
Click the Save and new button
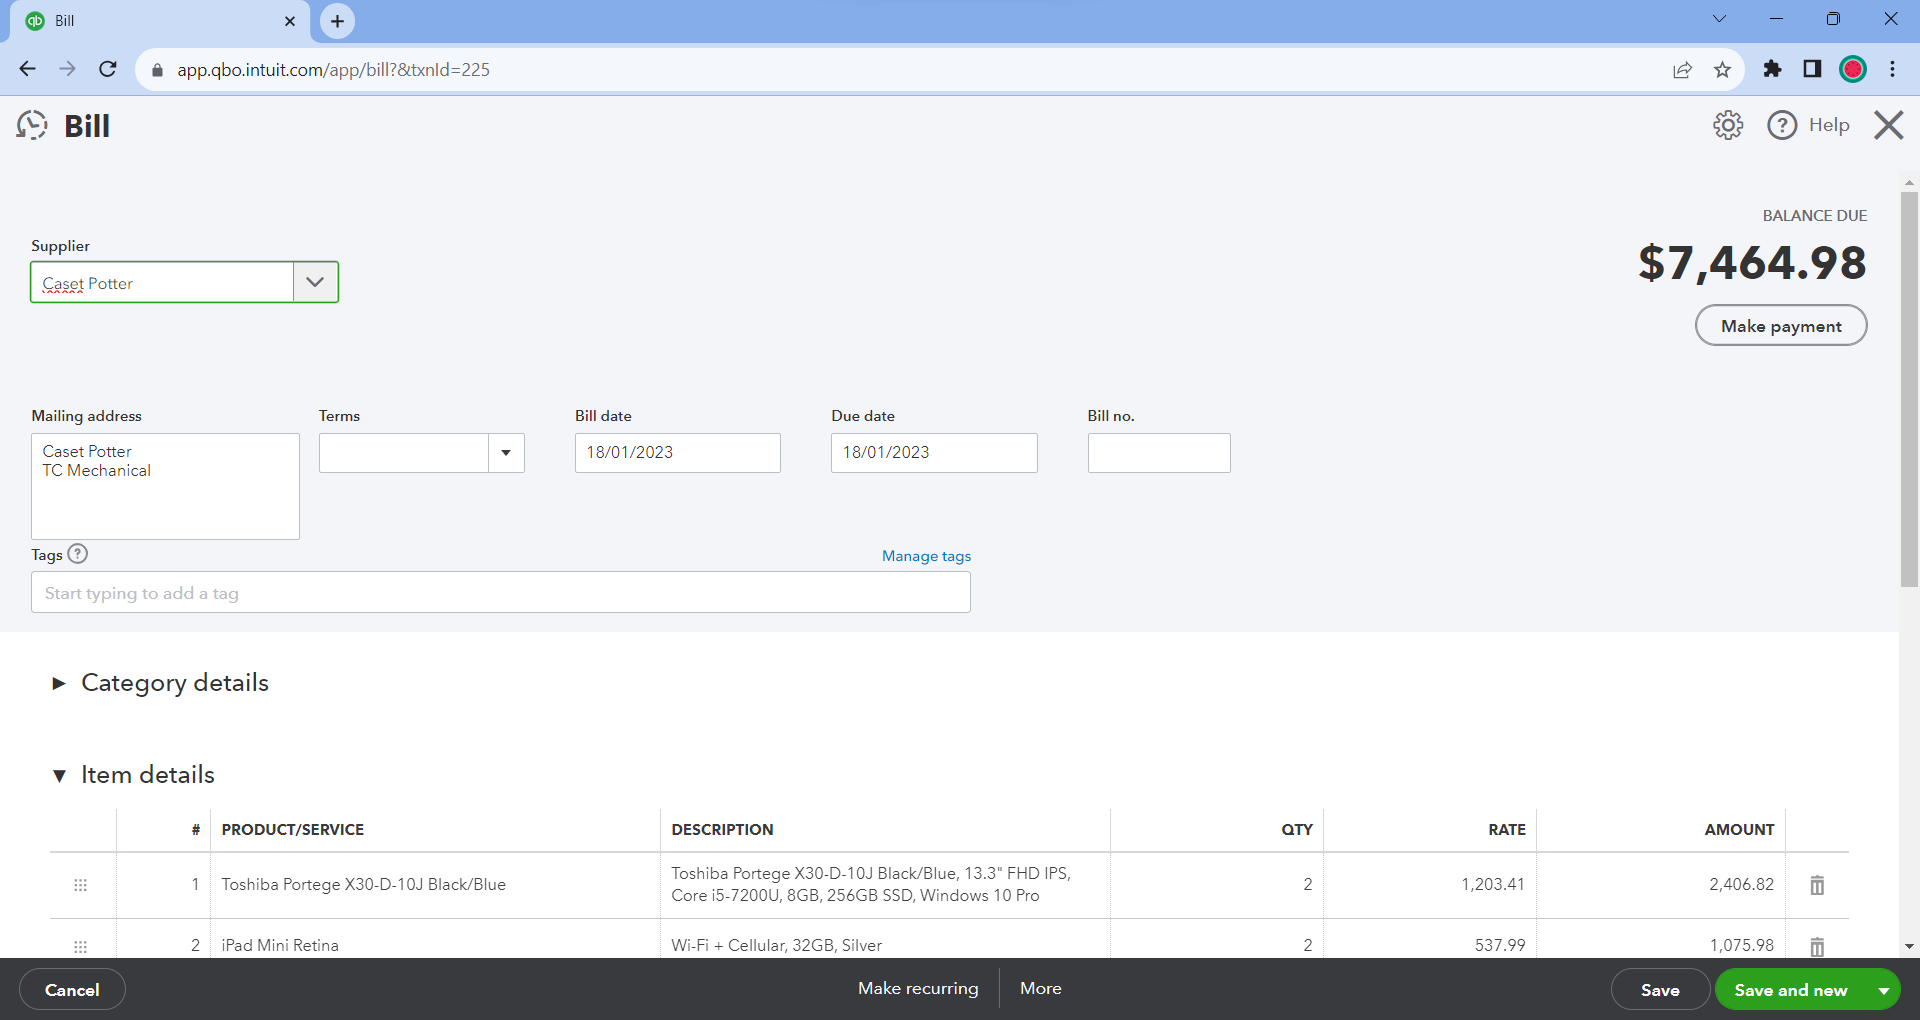click(x=1791, y=990)
